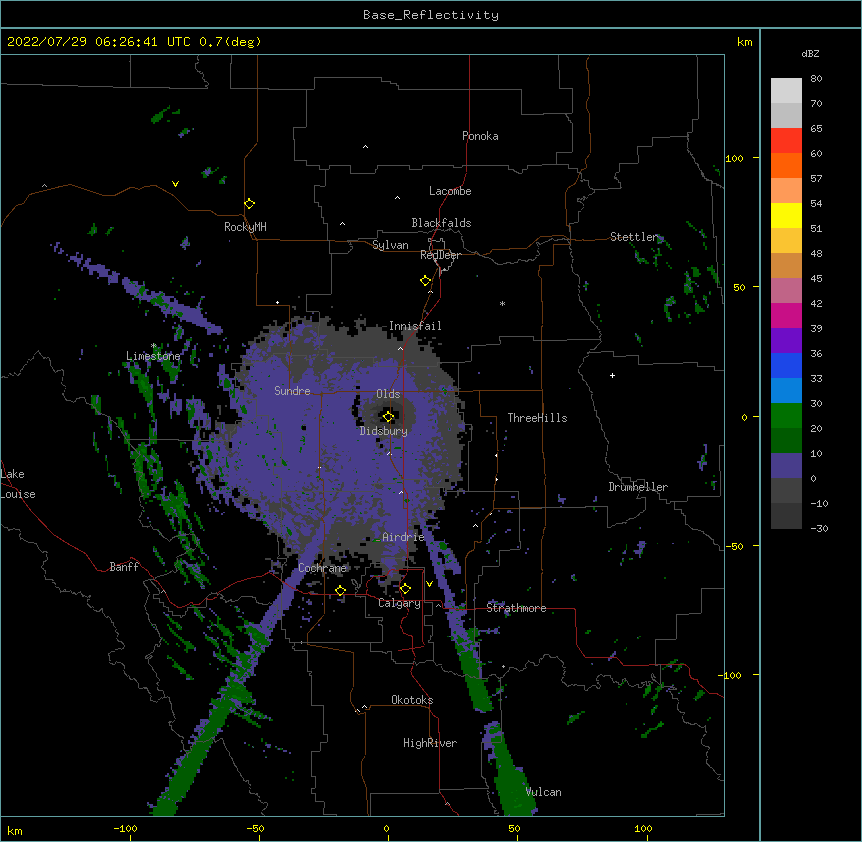862x842 pixels.
Task: Click the Calgary city label
Action: point(400,603)
